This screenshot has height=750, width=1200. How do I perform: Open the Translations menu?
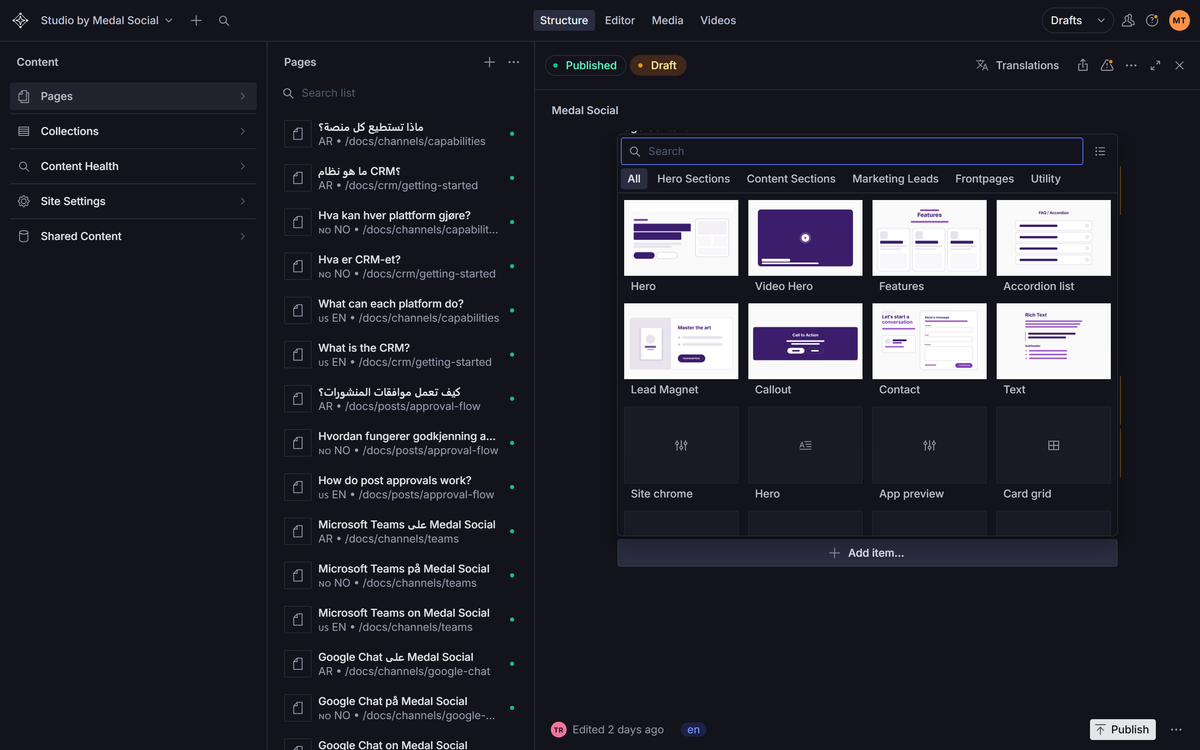(1017, 65)
